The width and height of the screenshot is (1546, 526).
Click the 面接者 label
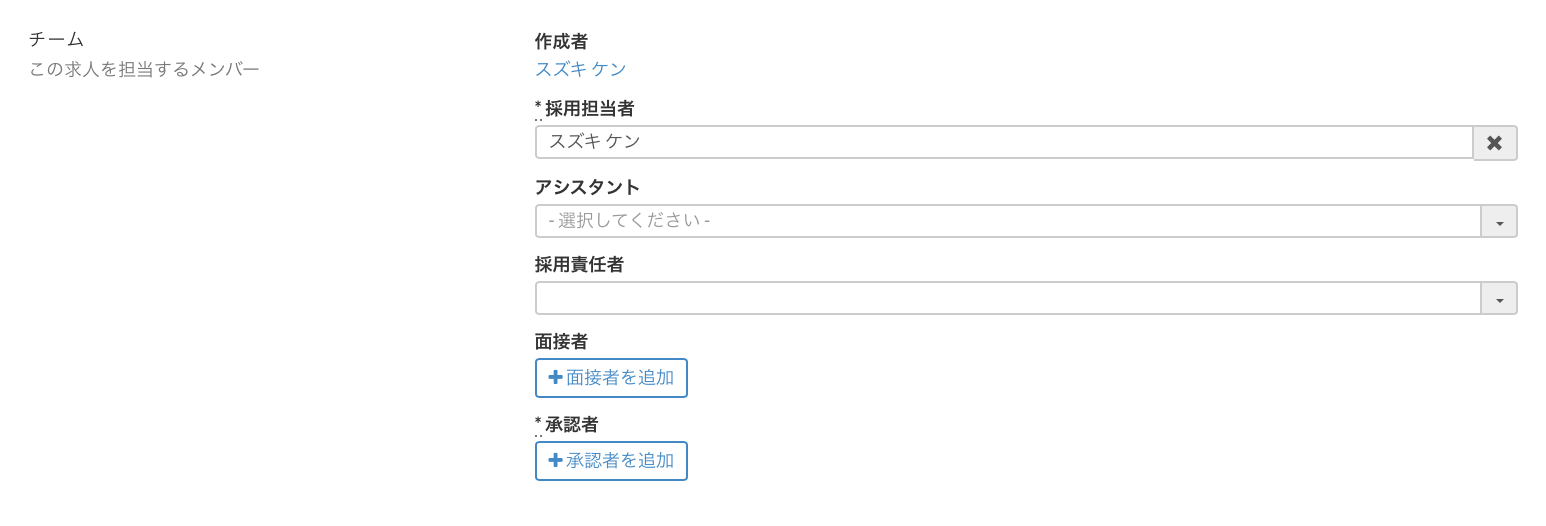561,342
